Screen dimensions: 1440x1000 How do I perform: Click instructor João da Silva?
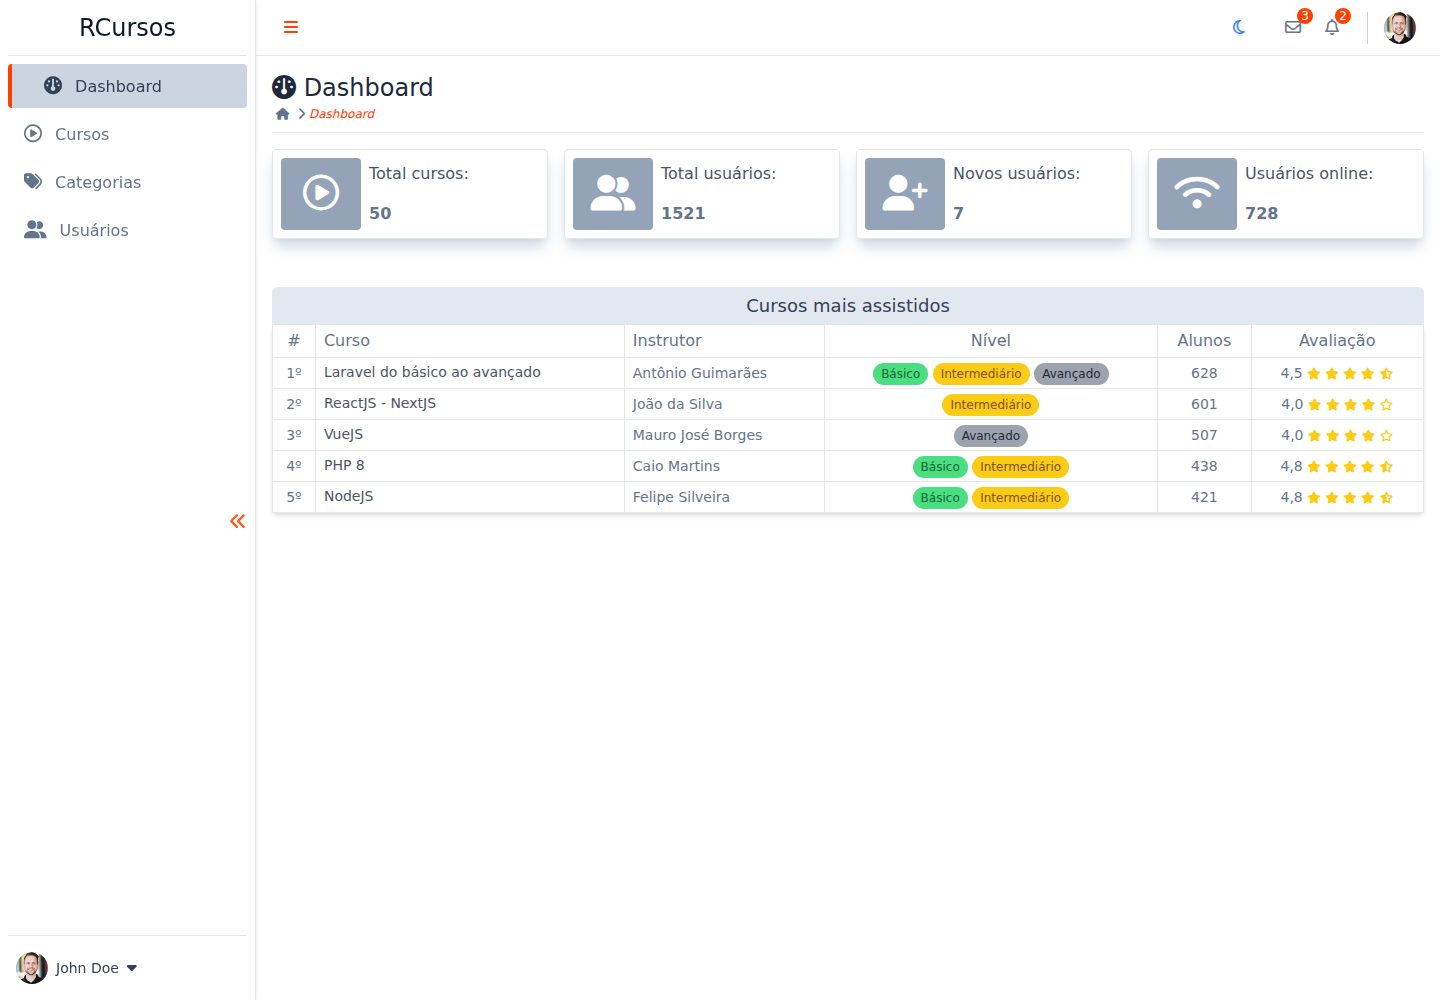pos(677,404)
